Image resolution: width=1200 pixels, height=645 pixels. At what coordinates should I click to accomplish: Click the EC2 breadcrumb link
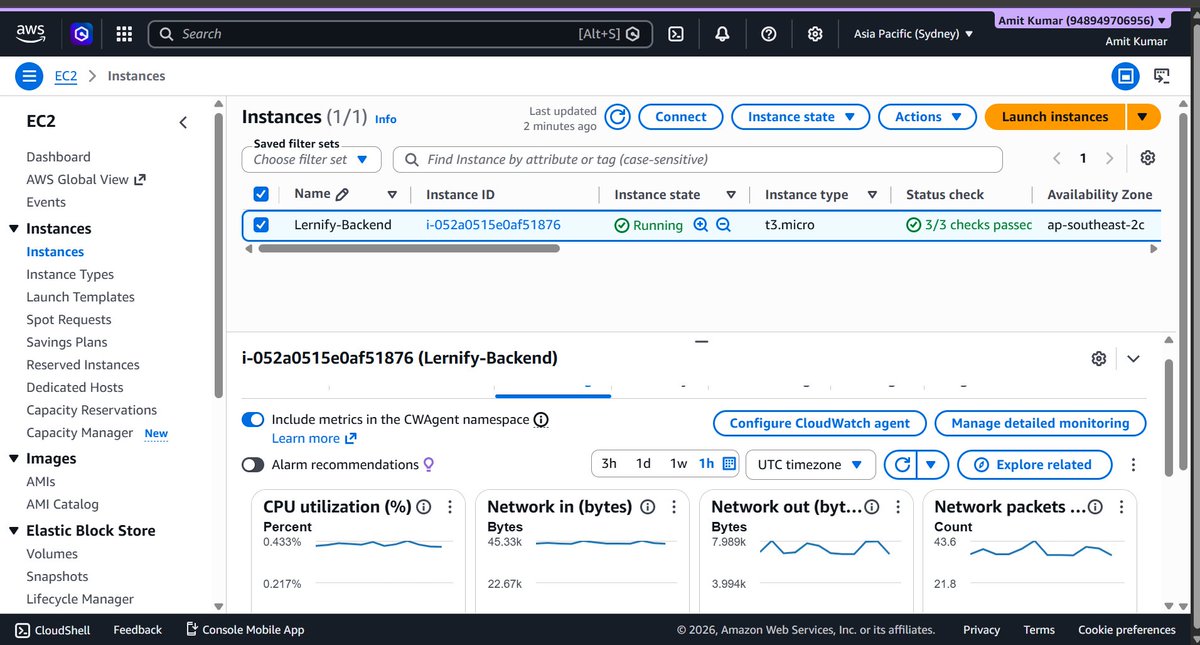66,76
